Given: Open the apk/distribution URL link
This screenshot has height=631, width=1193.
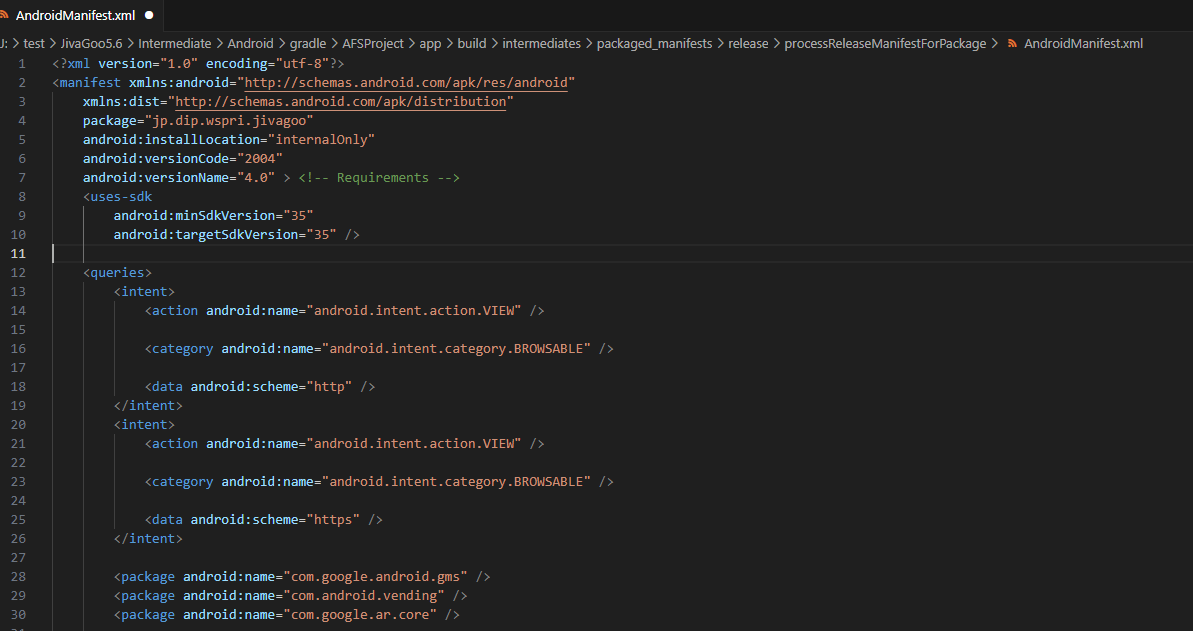Looking at the screenshot, I should (x=343, y=102).
